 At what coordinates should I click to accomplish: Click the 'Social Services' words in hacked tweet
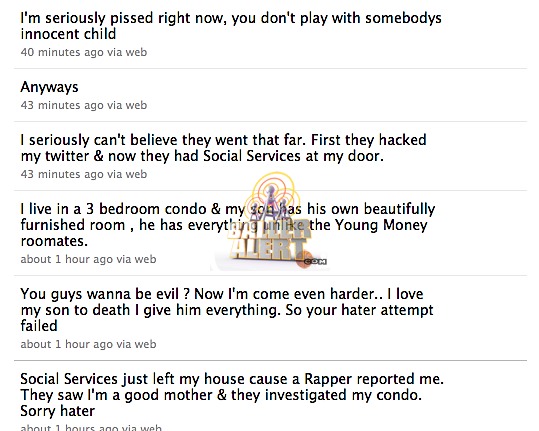click(252, 156)
